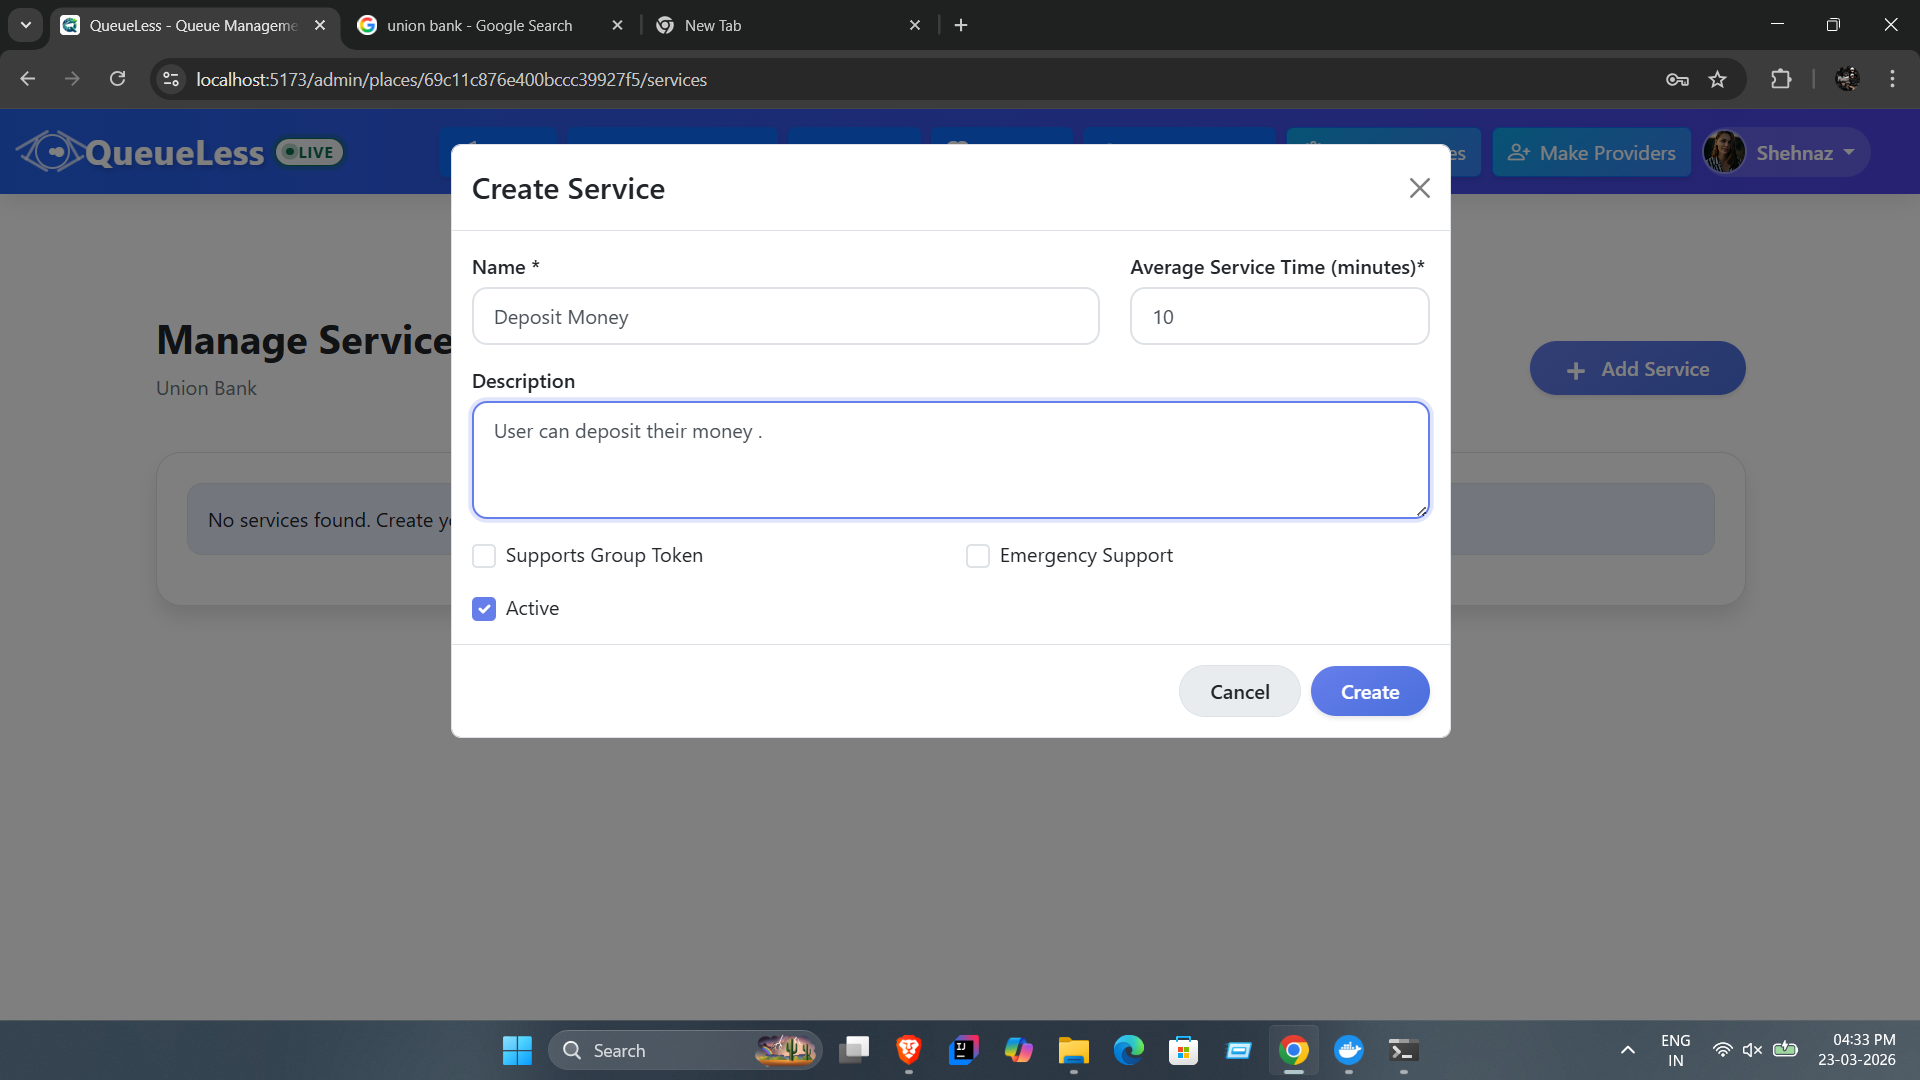Close the Create Service dialog with X

pyautogui.click(x=1419, y=188)
